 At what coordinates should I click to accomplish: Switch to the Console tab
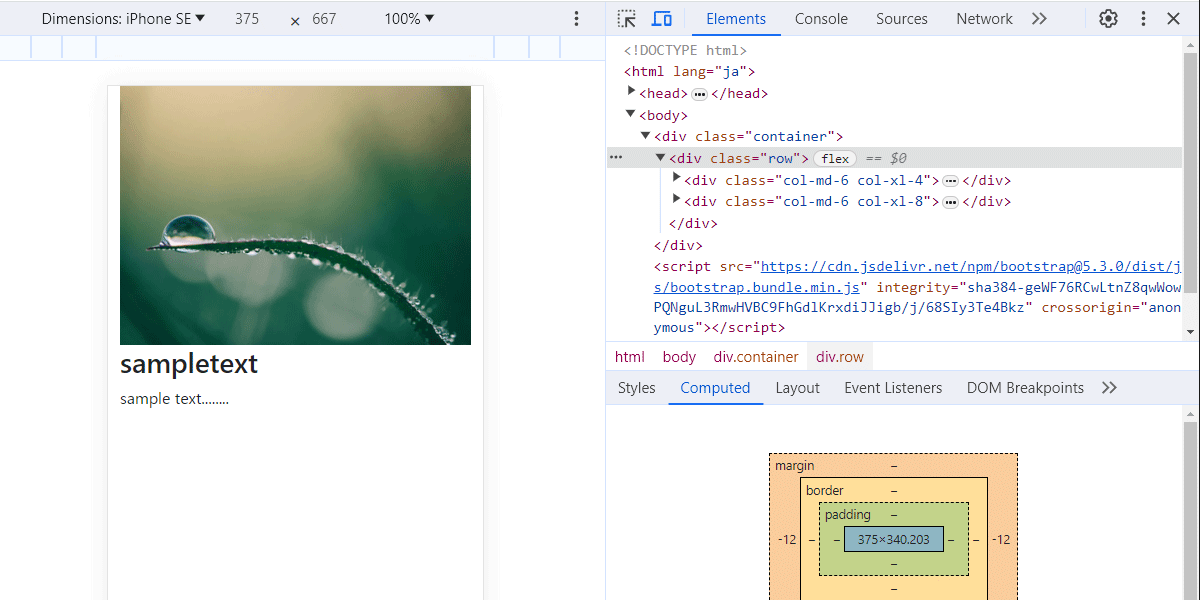[x=821, y=19]
